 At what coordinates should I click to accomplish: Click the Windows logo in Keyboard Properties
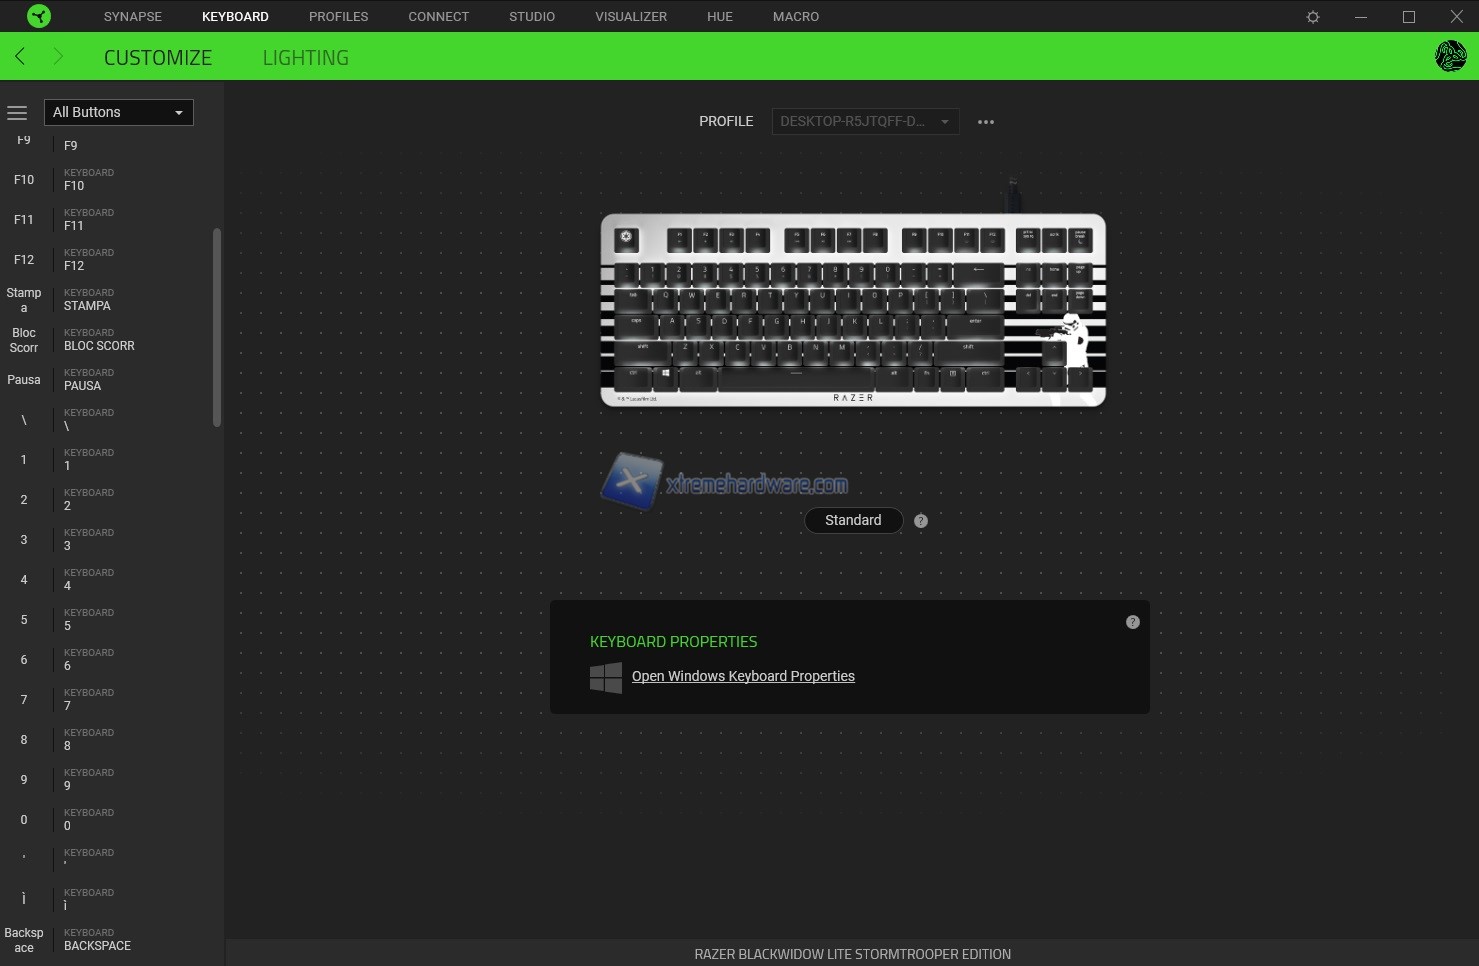click(606, 677)
